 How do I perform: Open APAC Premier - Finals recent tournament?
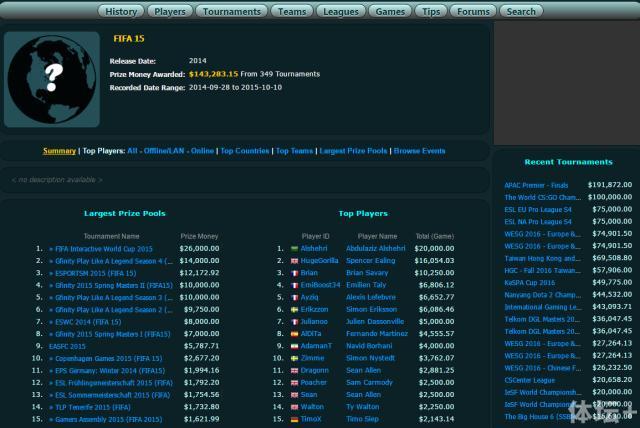[x=536, y=185]
